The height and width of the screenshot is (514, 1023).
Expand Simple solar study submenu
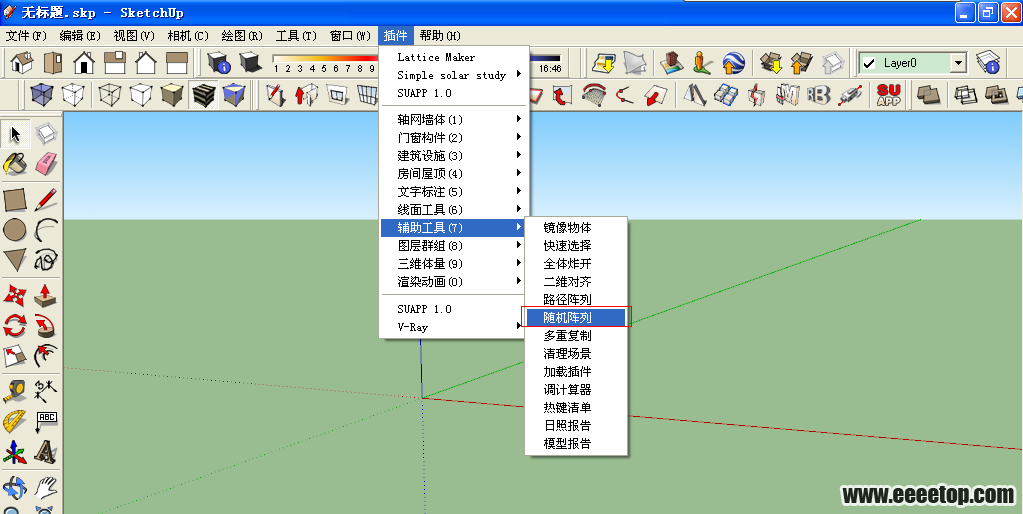pyautogui.click(x=454, y=75)
